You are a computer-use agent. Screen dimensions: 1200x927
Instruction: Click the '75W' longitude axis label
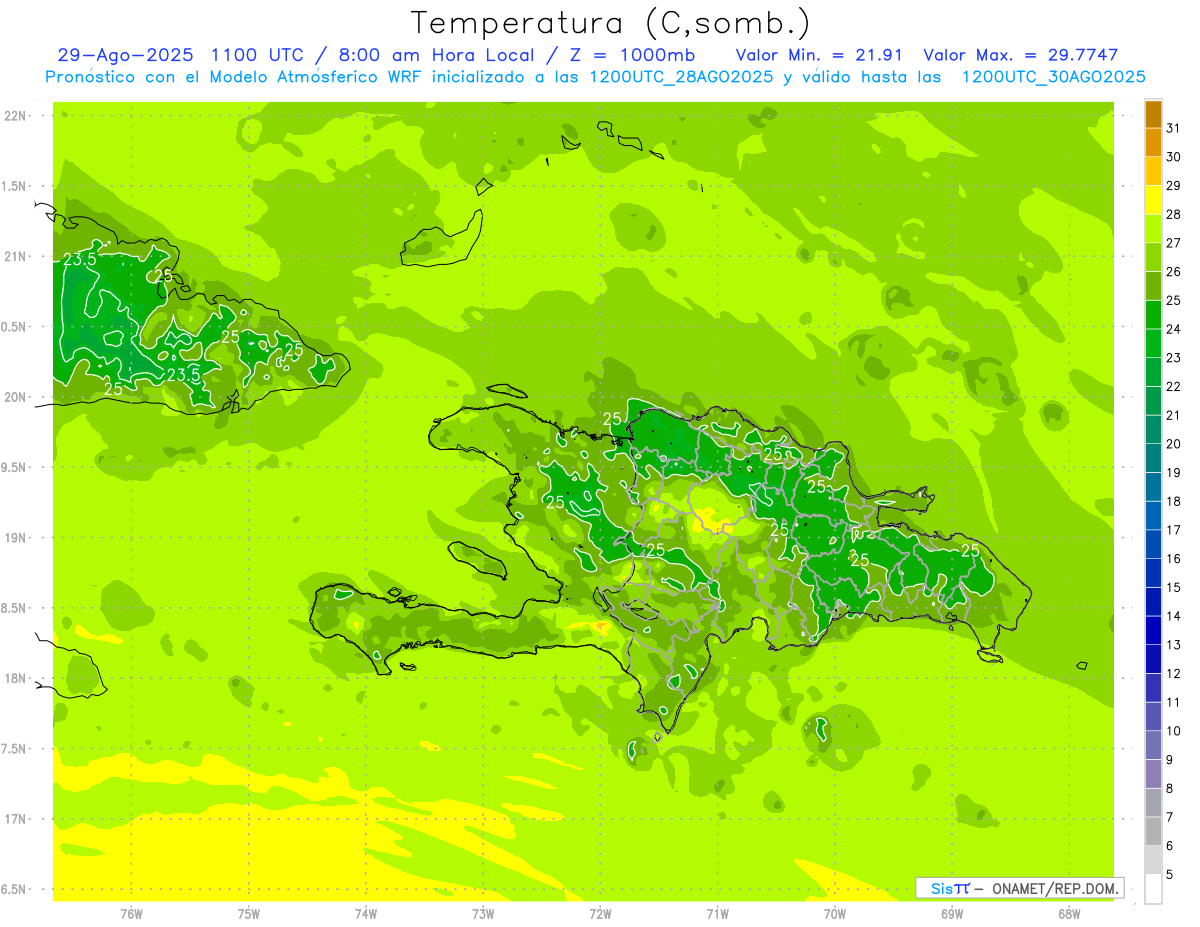(249, 913)
